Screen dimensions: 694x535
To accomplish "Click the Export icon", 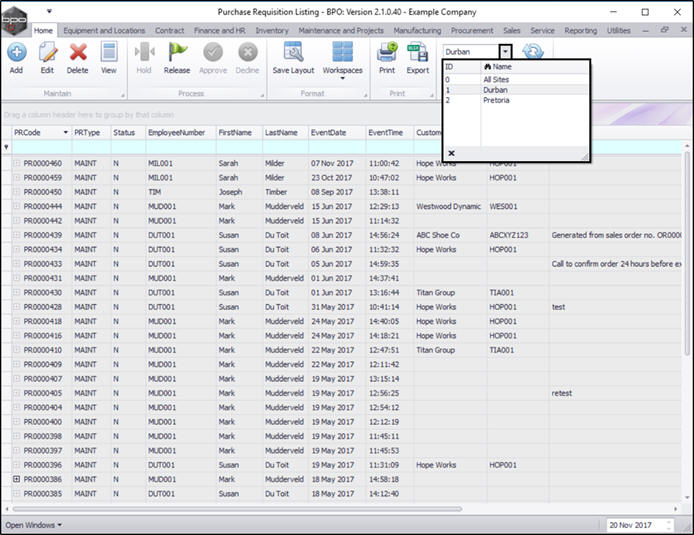I will click(x=417, y=52).
